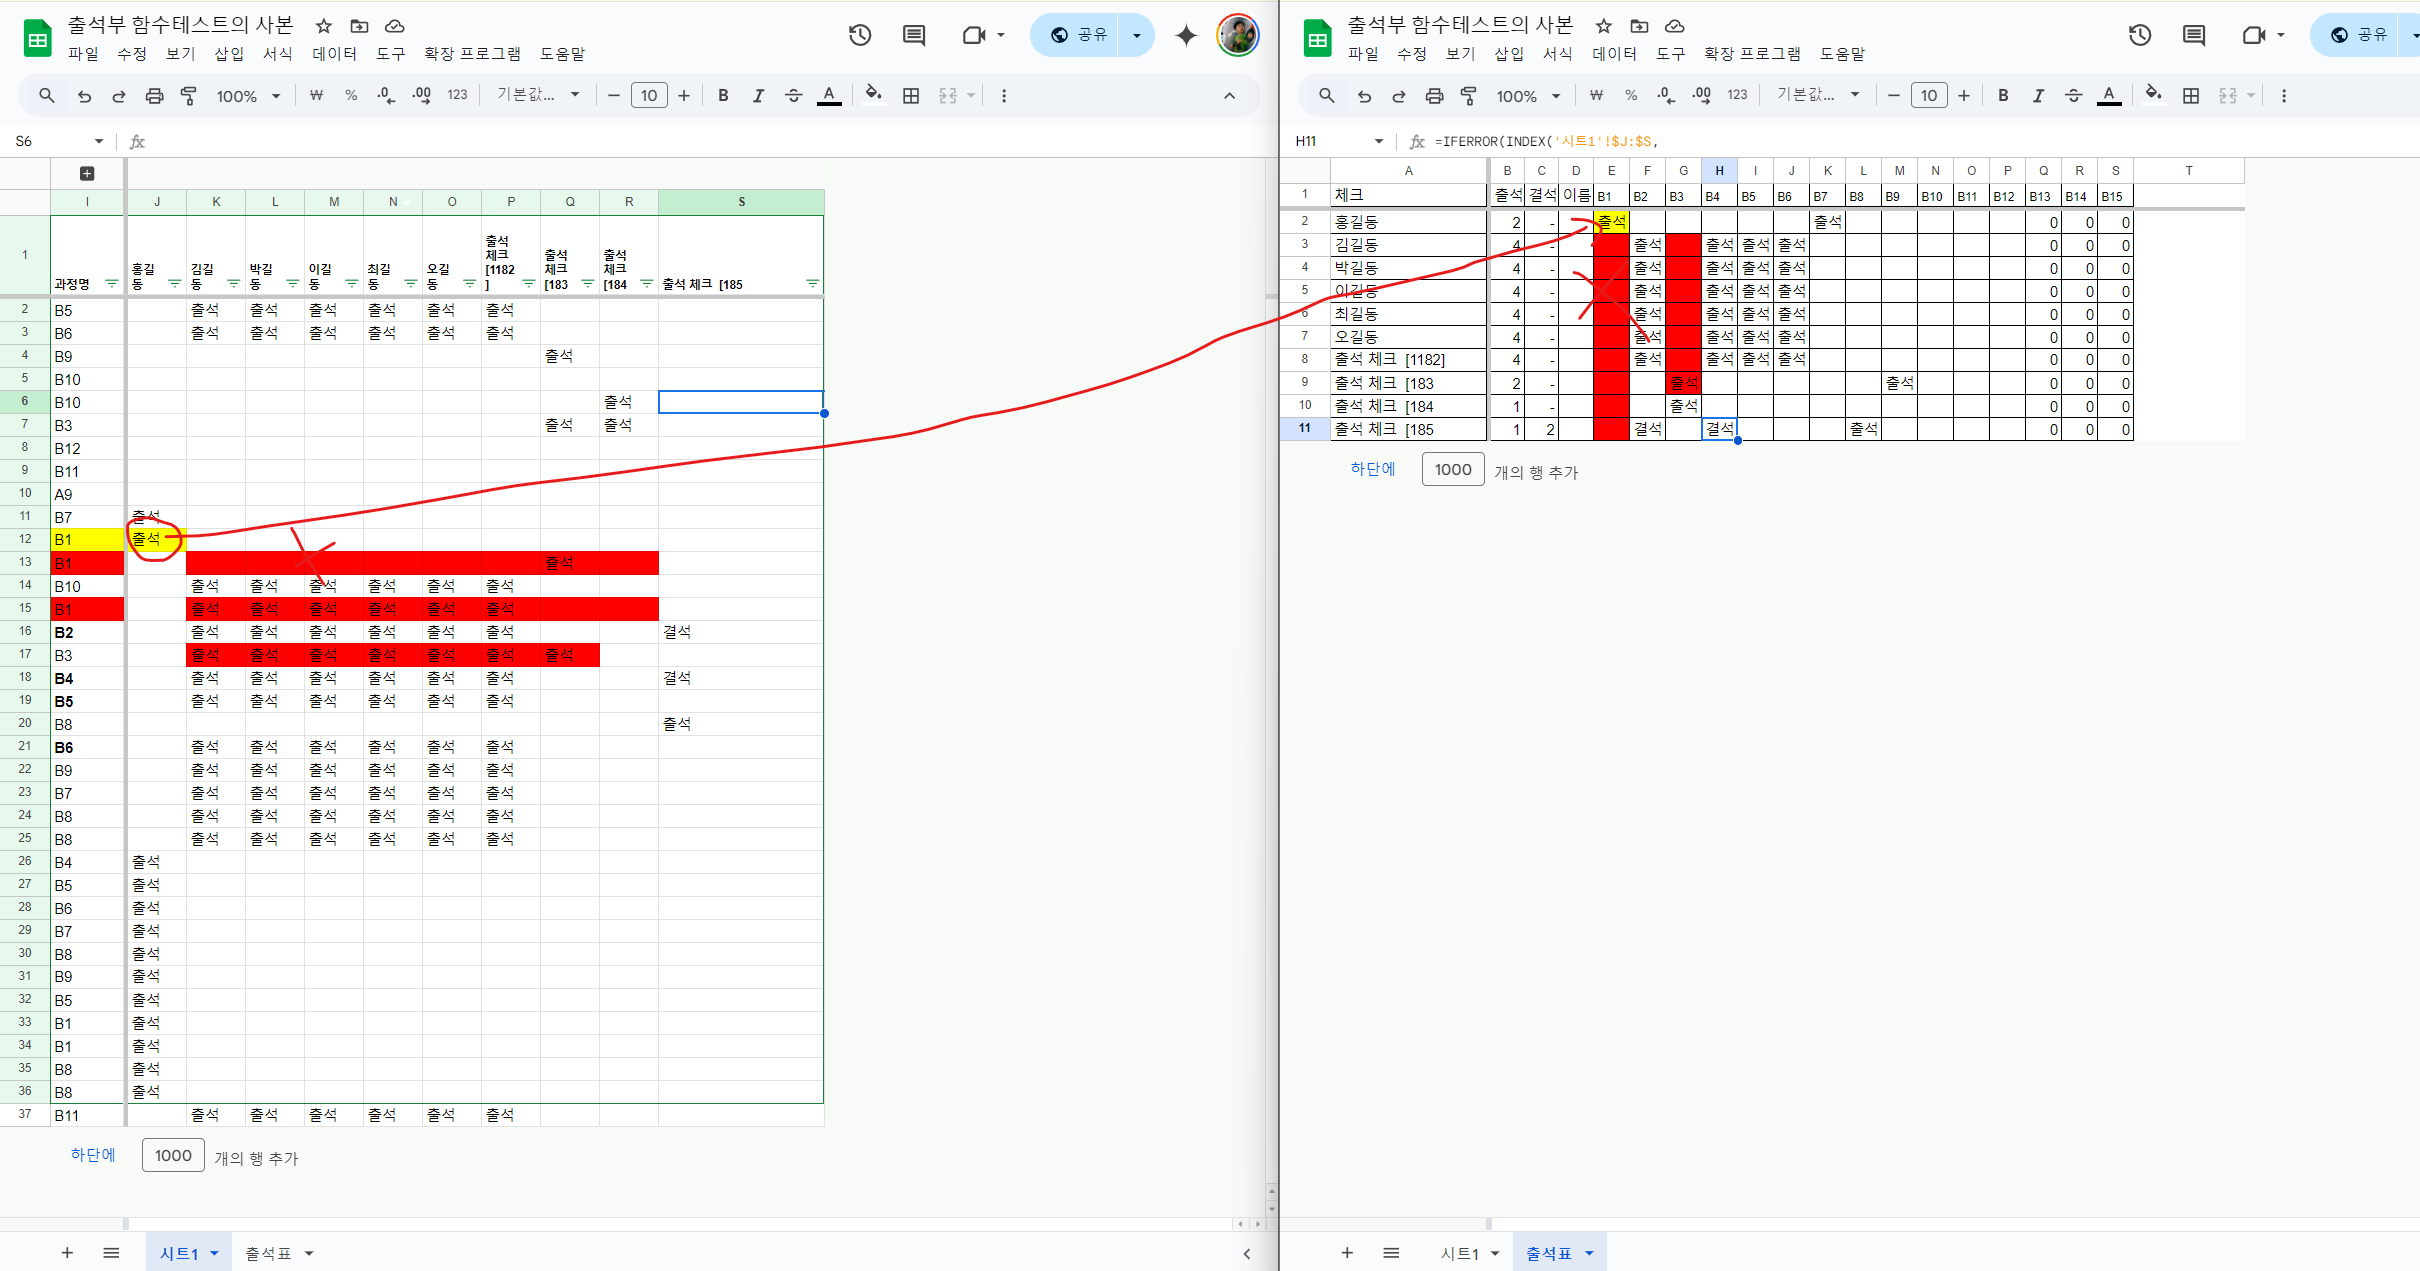Screen dimensions: 2420x1271
Task: Open the font dropdown in right toolbar
Action: [x=1817, y=95]
